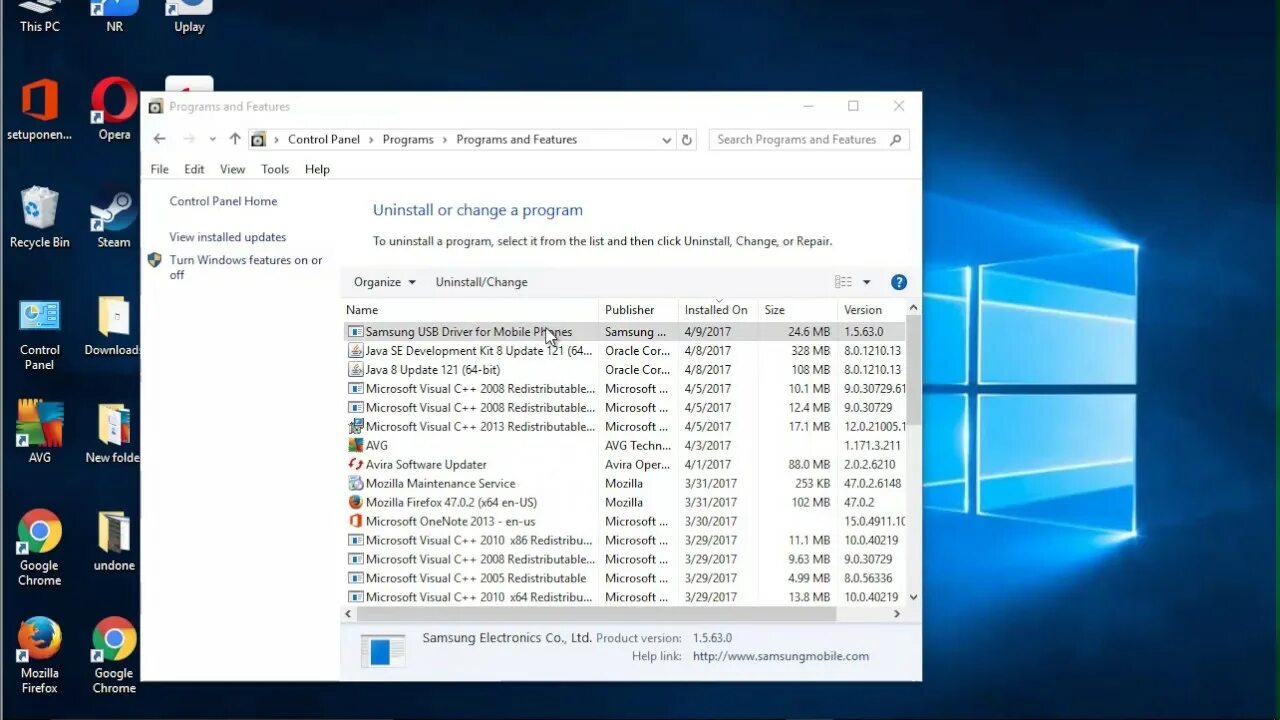Viewport: 1280px width, 720px height.
Task: Click the horizontal scrollbar of program list
Action: point(596,613)
